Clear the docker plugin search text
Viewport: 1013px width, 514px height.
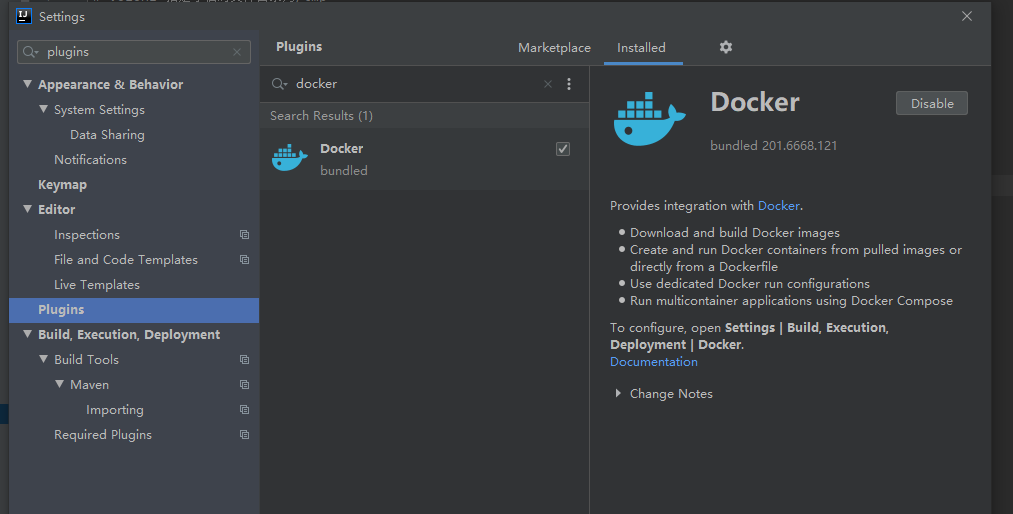click(x=548, y=84)
